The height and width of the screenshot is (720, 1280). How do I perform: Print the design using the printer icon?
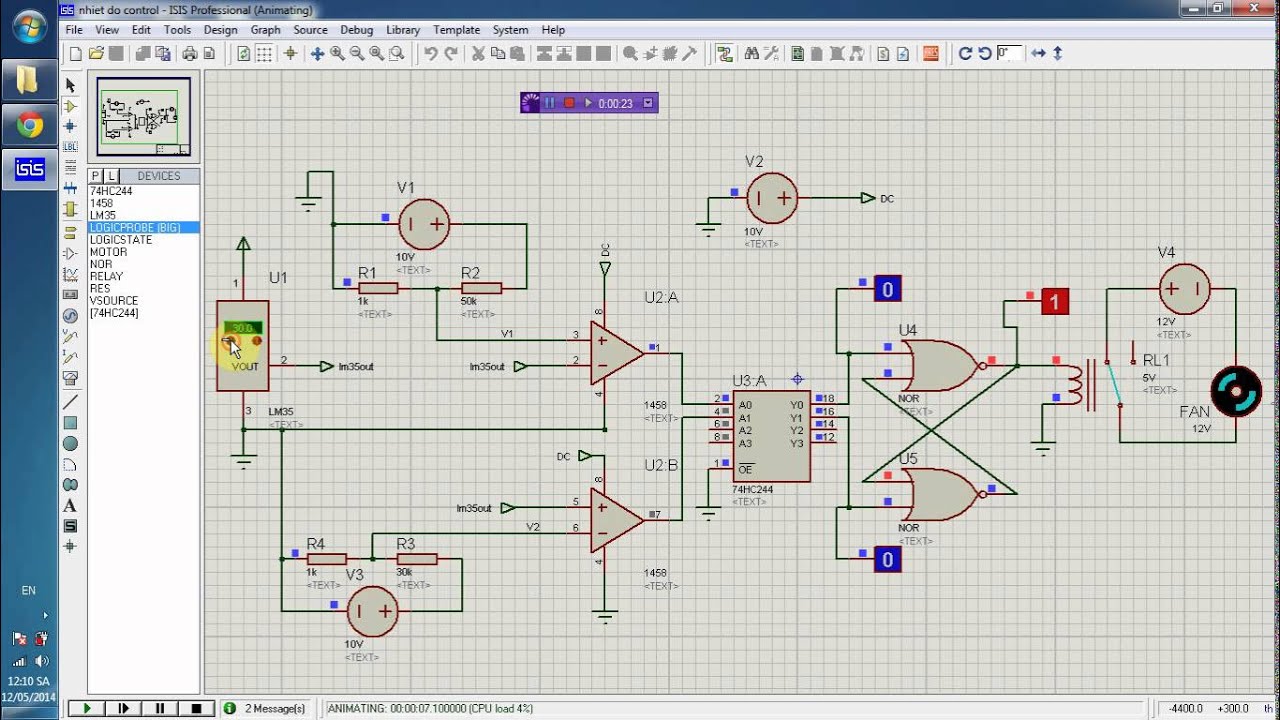pos(189,54)
